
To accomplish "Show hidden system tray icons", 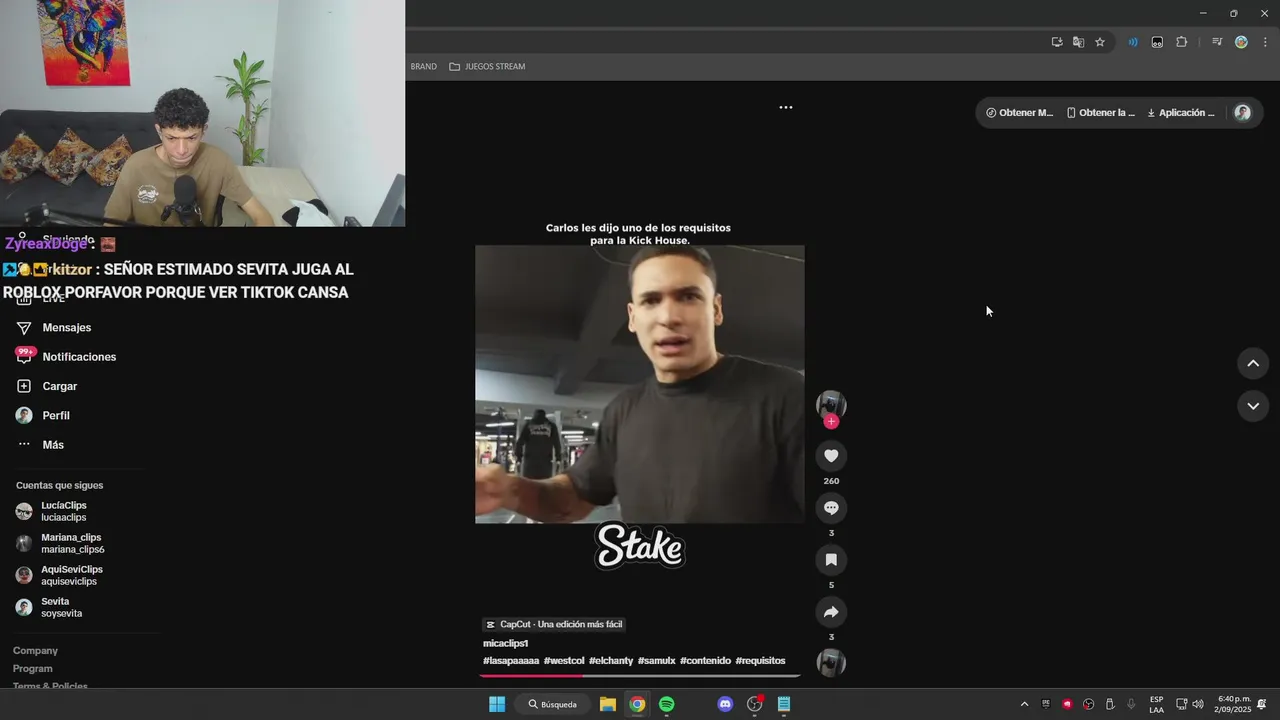I will coord(1024,704).
